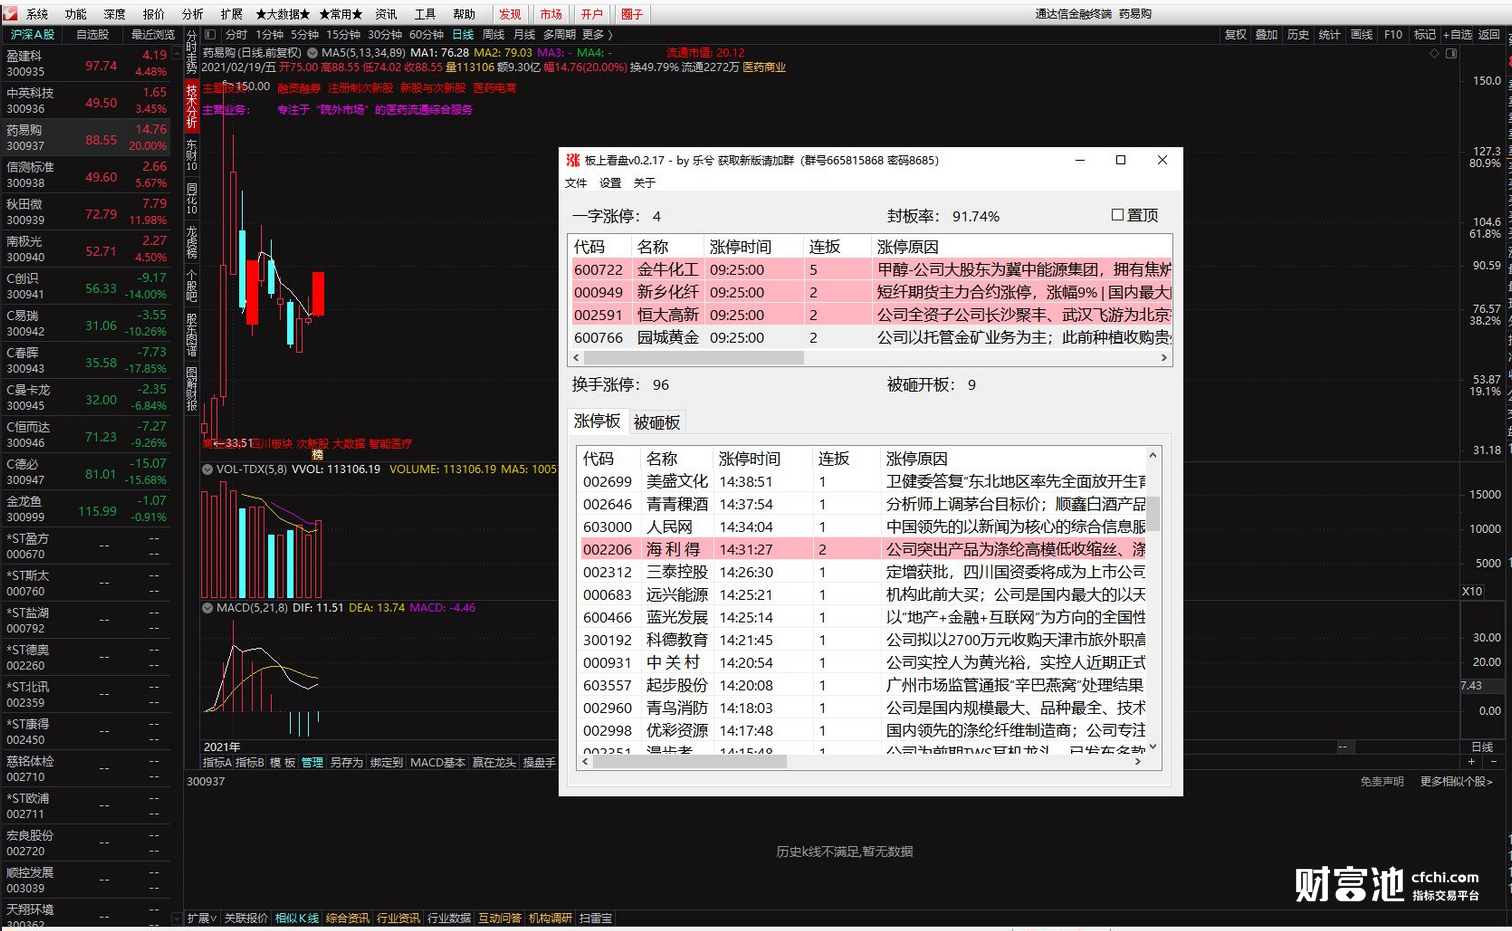Switch chart to 60分钟 period
Image resolution: width=1512 pixels, height=931 pixels.
coord(426,34)
